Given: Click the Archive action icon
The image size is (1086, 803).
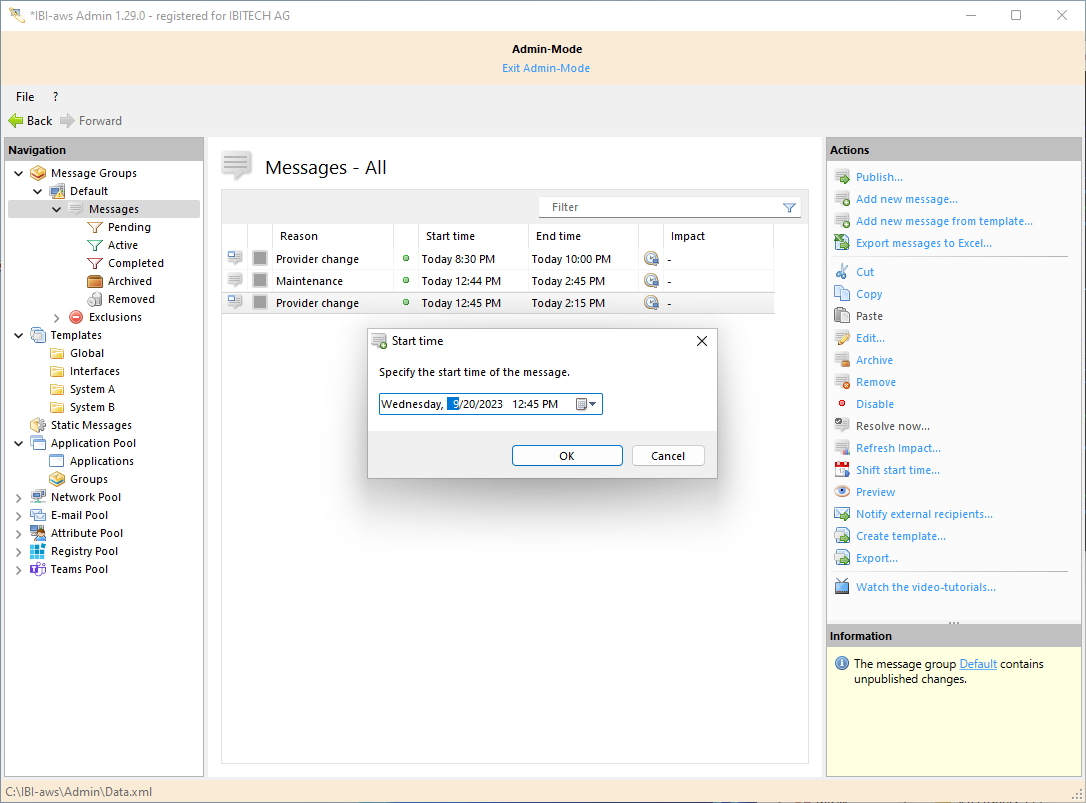Looking at the screenshot, I should 842,360.
